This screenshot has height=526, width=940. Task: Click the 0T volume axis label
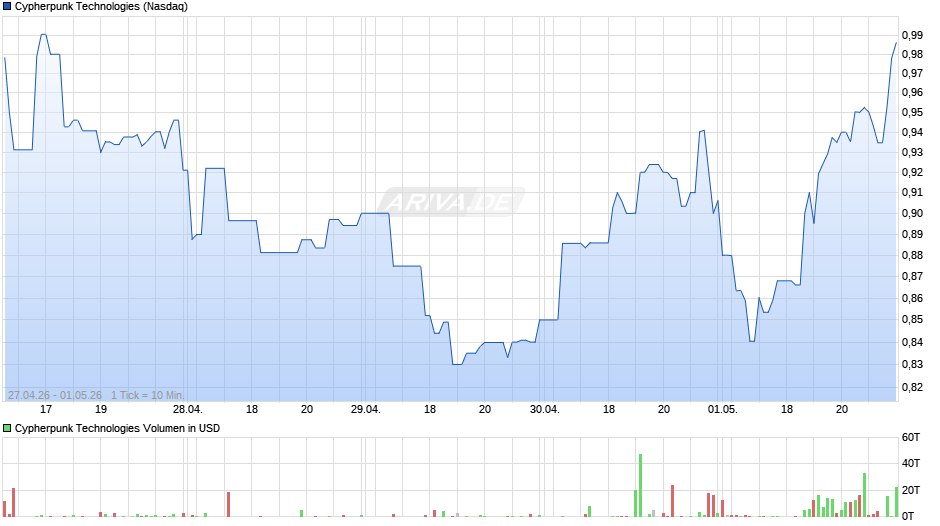[x=908, y=516]
